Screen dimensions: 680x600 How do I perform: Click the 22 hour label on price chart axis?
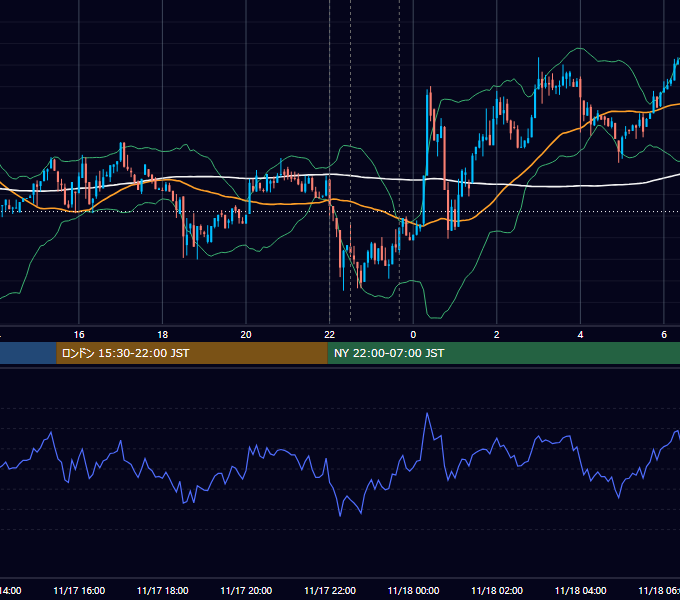click(330, 335)
